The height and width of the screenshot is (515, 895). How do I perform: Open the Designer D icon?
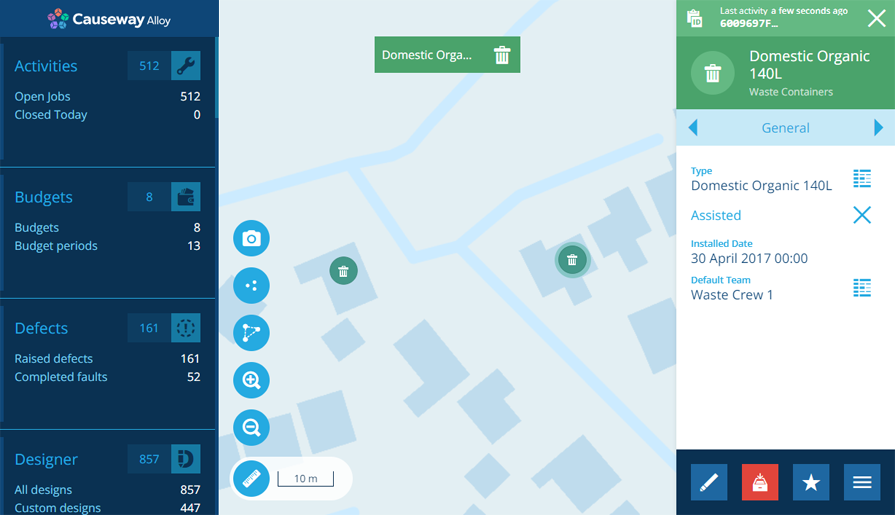(186, 459)
